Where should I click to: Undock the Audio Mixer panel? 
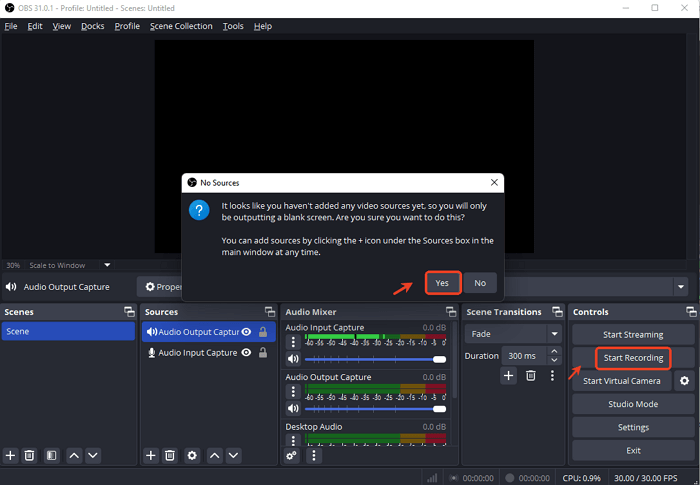tap(451, 312)
